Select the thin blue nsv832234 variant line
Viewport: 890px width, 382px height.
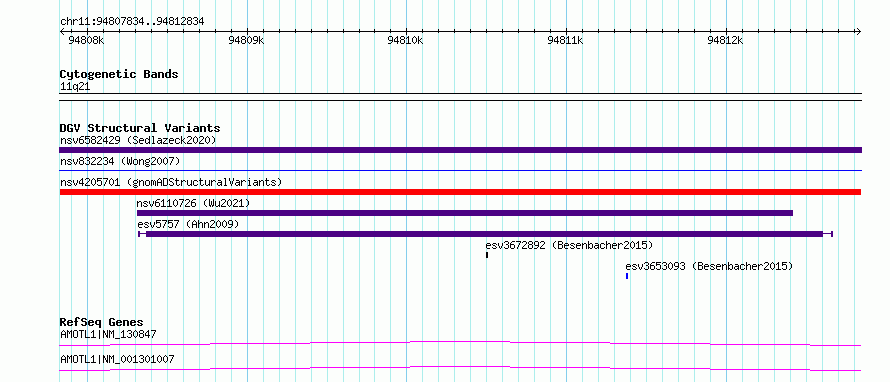point(460,170)
